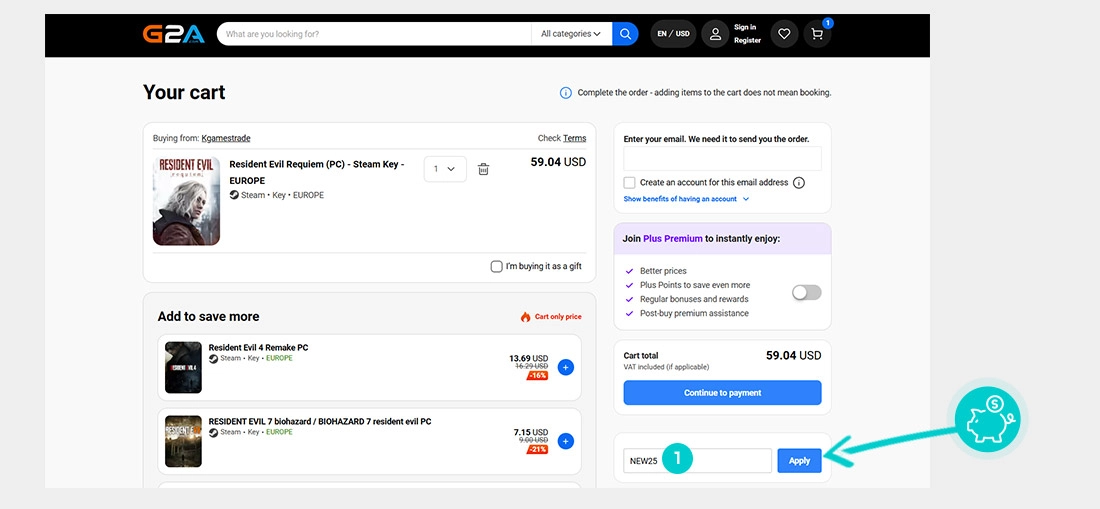This screenshot has width=1100, height=509.
Task: Click the Register link
Action: click(747, 41)
